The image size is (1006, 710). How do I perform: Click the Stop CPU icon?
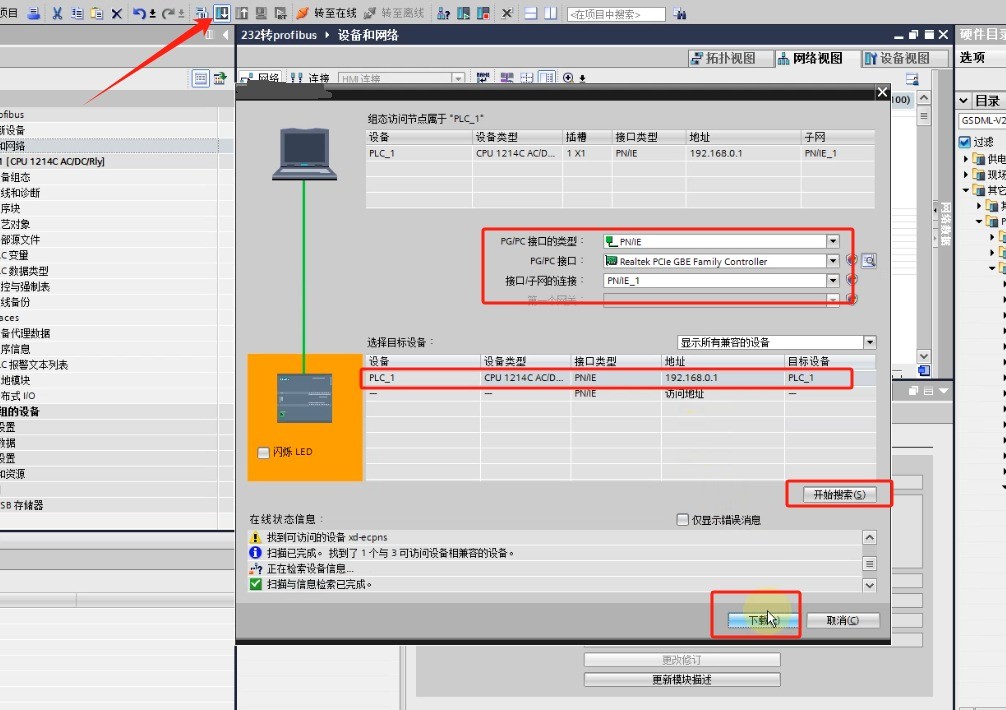[x=483, y=13]
